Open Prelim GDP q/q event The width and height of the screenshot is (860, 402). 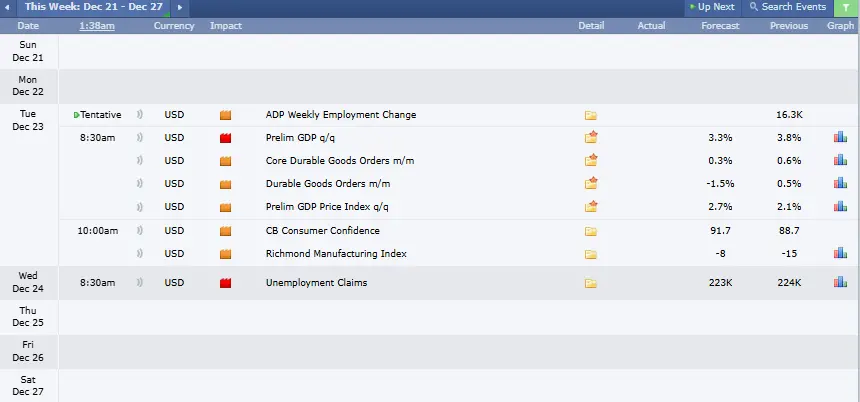(300, 138)
